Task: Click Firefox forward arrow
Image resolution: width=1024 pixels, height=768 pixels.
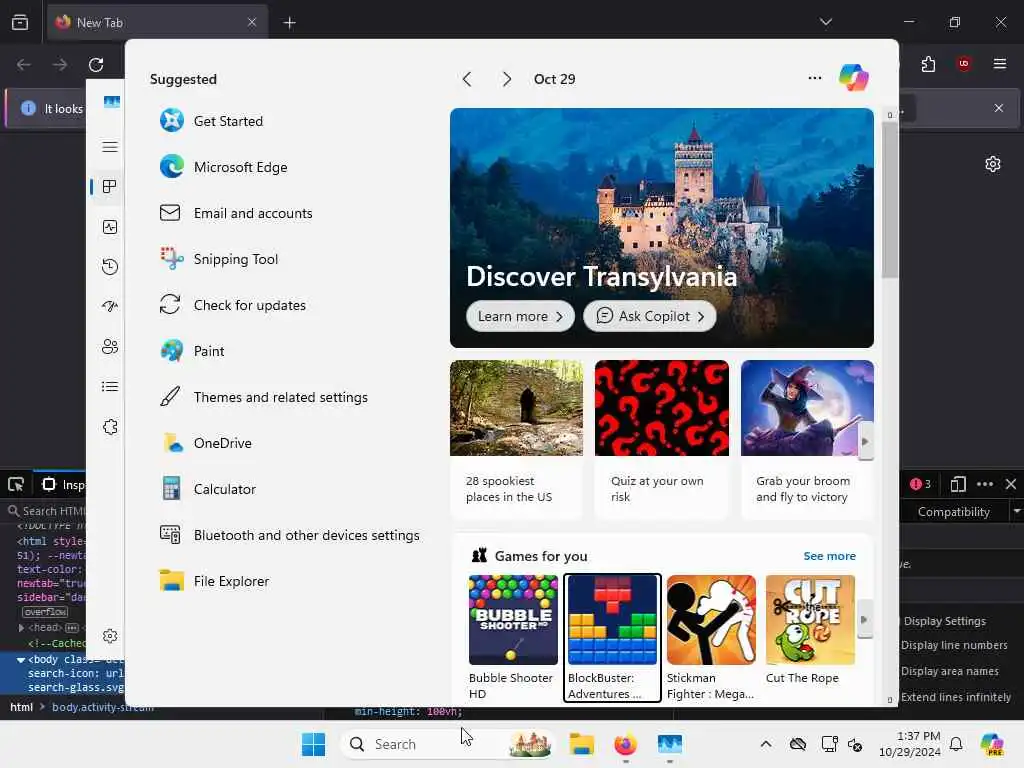Action: coord(59,65)
